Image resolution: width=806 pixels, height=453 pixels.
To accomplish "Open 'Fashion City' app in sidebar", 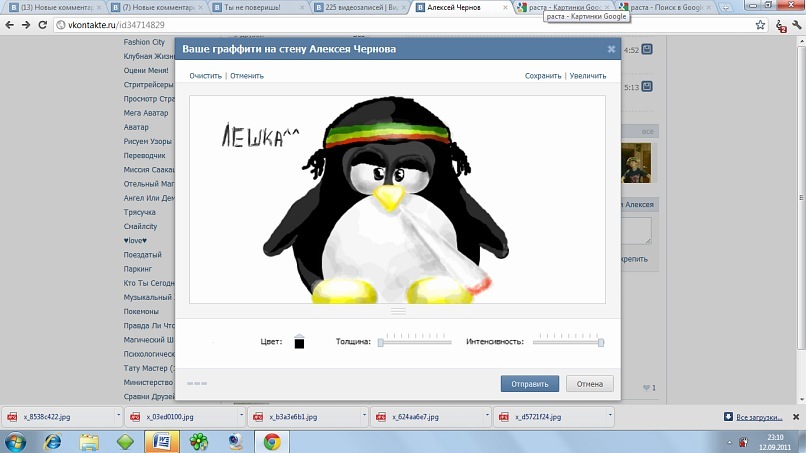I will tap(144, 42).
